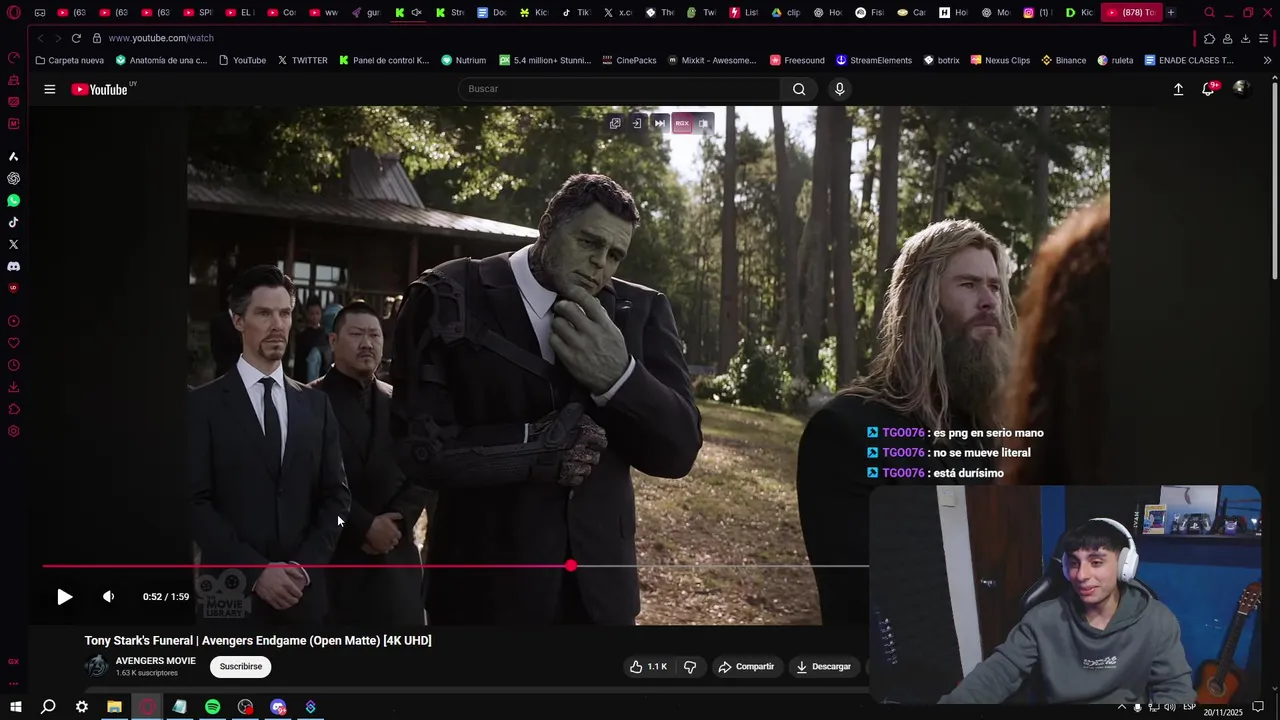Open the Carpeta nueva bookmark folder
Image resolution: width=1280 pixels, height=720 pixels.
click(x=69, y=60)
